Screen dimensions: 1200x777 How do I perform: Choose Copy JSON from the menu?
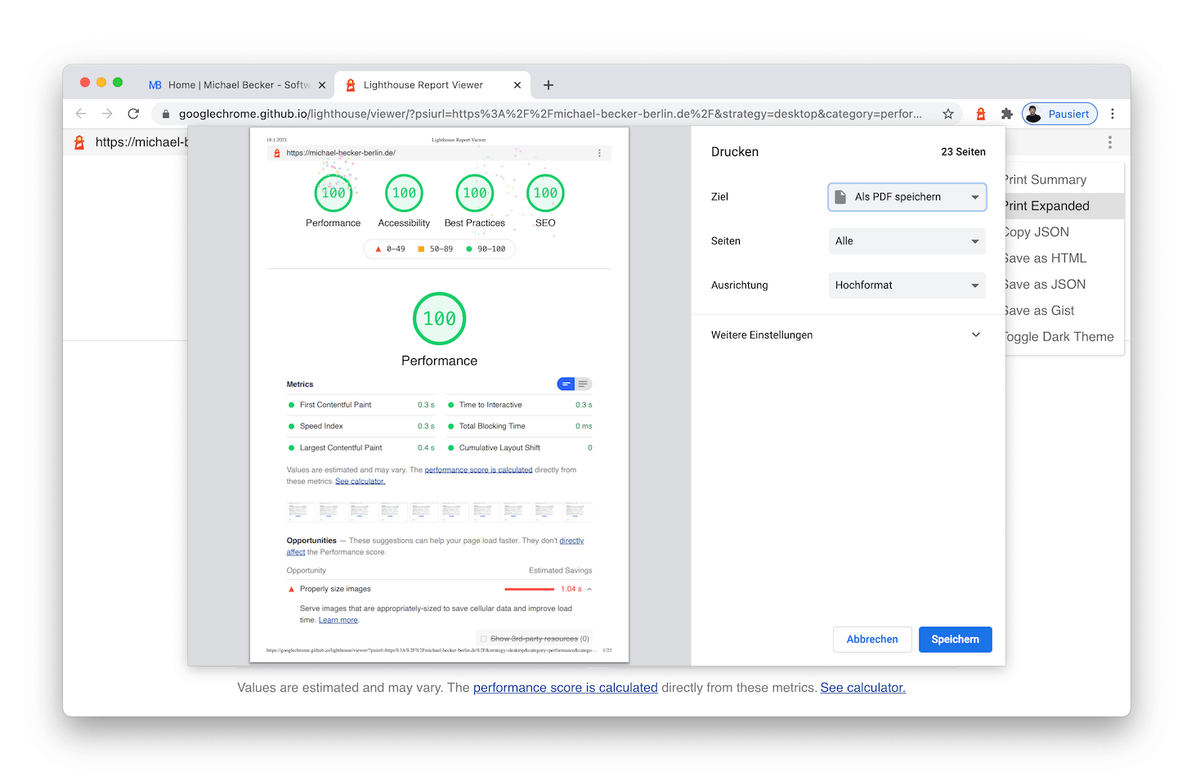(x=1064, y=232)
